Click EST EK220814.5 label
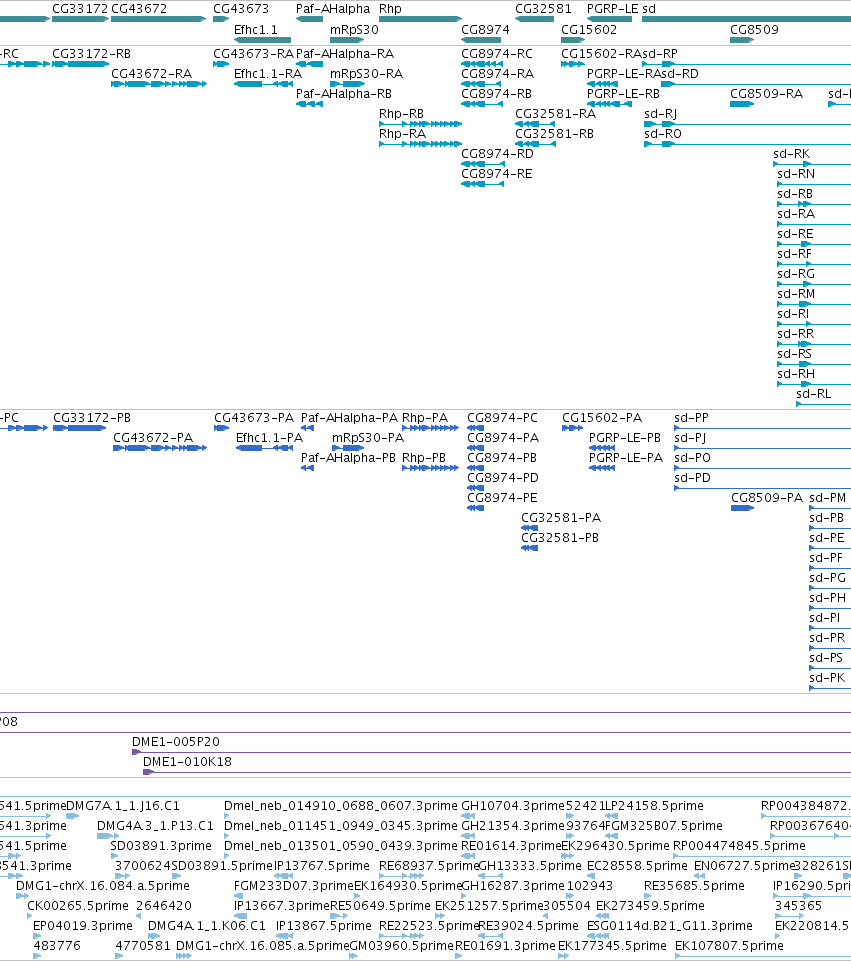This screenshot has height=961, width=851. point(812,926)
